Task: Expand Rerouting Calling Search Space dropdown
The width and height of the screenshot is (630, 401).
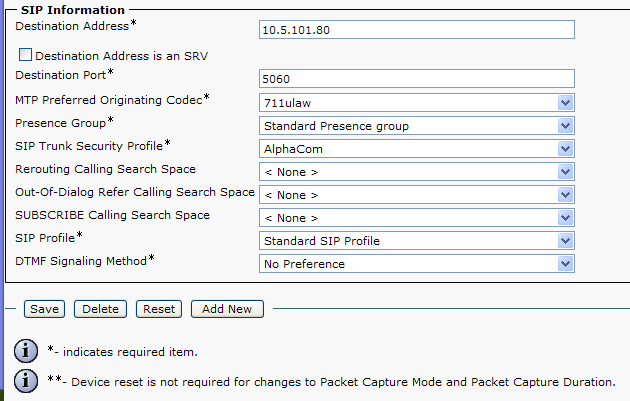Action: (x=415, y=171)
